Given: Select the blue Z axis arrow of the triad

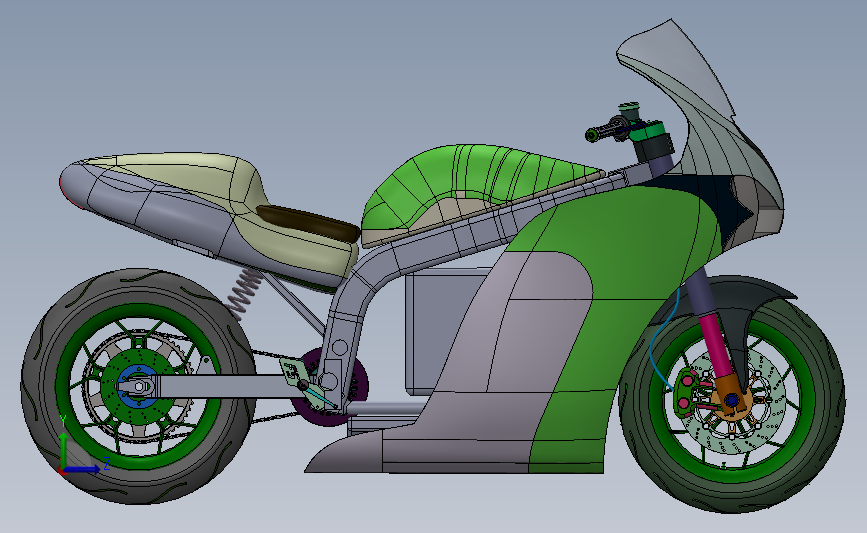Looking at the screenshot, I should point(84,469).
